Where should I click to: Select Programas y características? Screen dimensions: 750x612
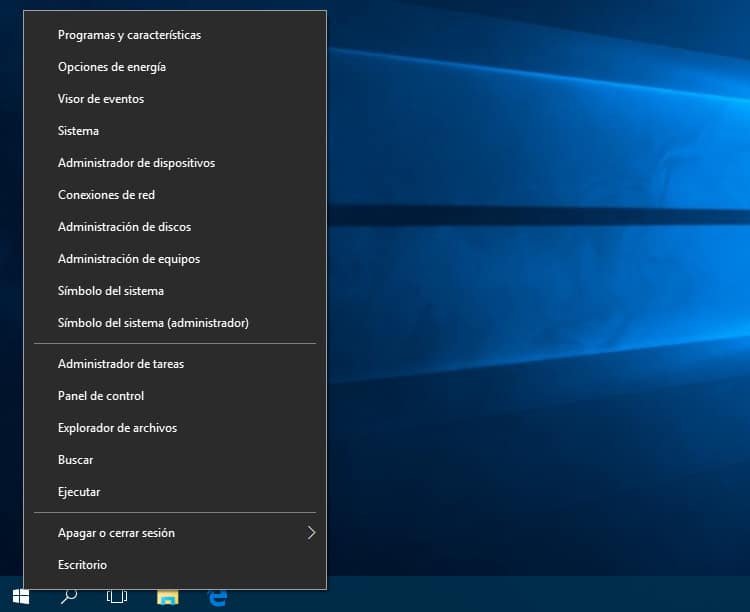(x=175, y=35)
